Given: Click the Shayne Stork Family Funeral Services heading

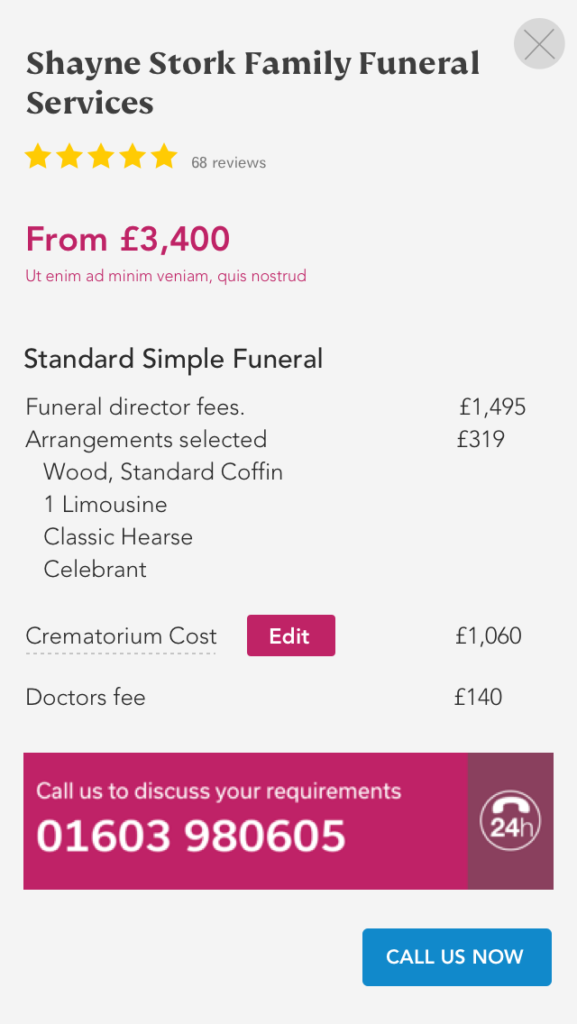Looking at the screenshot, I should pyautogui.click(x=253, y=84).
